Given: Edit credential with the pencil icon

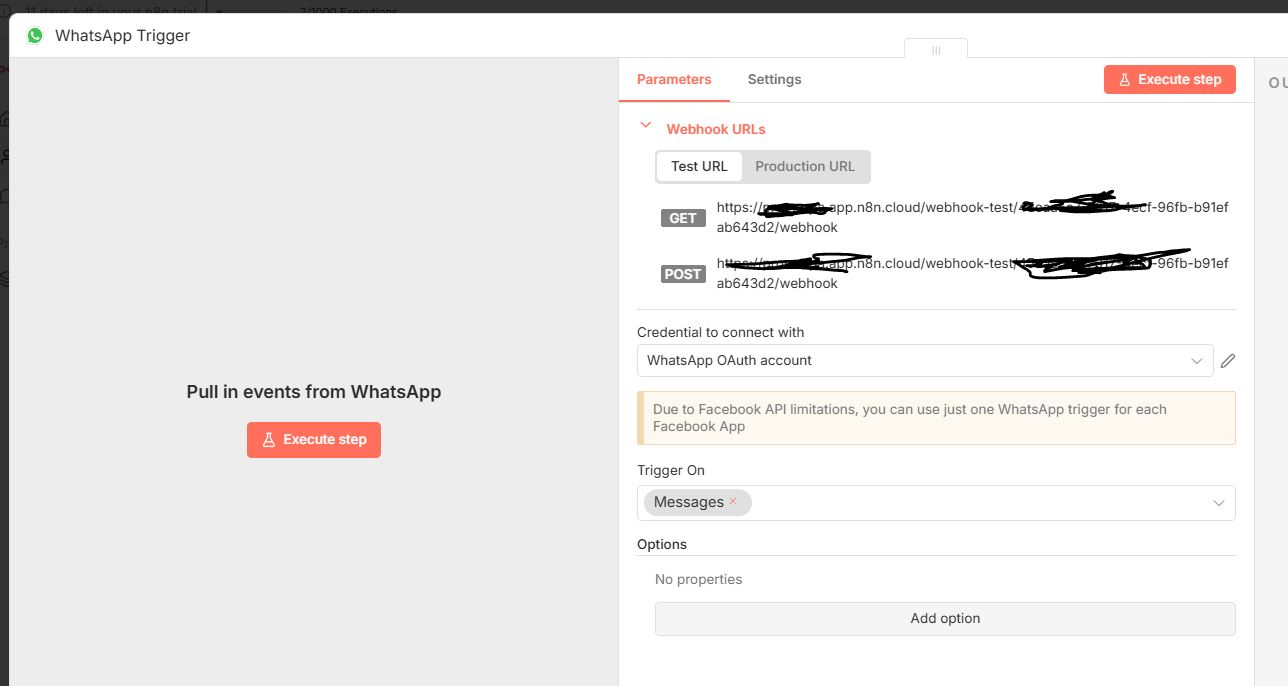Looking at the screenshot, I should pos(1228,360).
